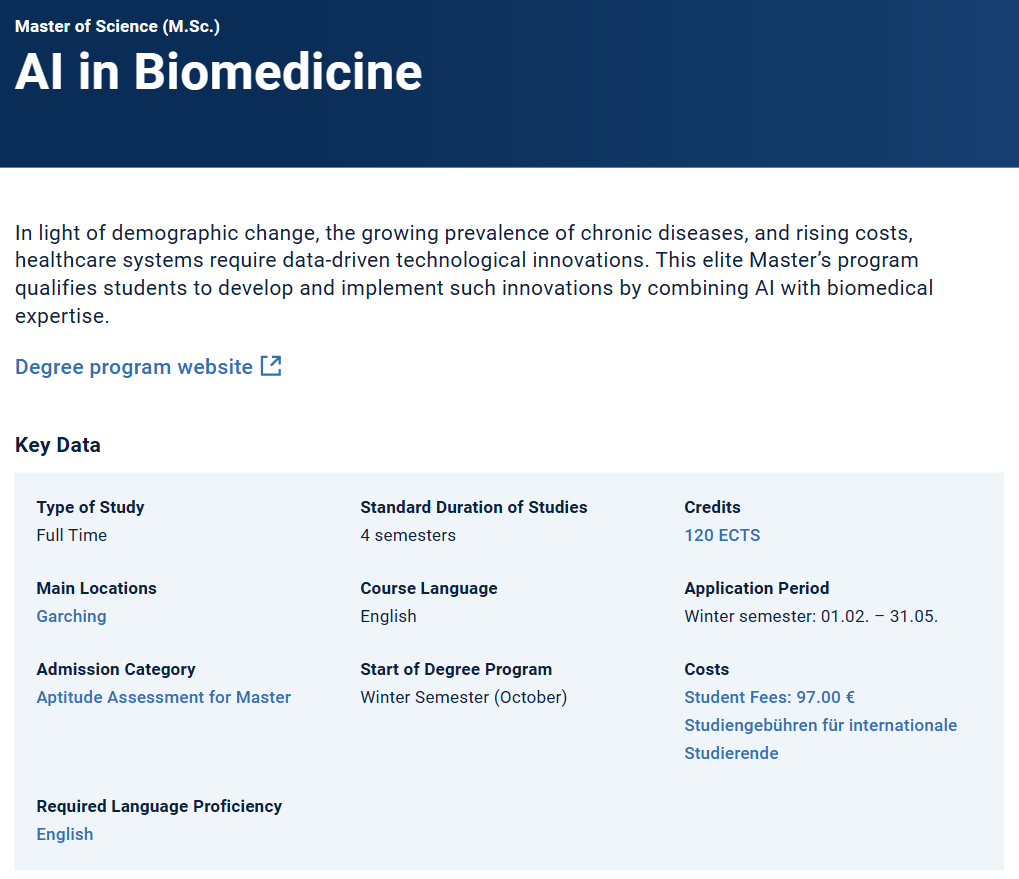The height and width of the screenshot is (879, 1019).
Task: Click the Master of Science (M.Sc.) label
Action: [117, 26]
